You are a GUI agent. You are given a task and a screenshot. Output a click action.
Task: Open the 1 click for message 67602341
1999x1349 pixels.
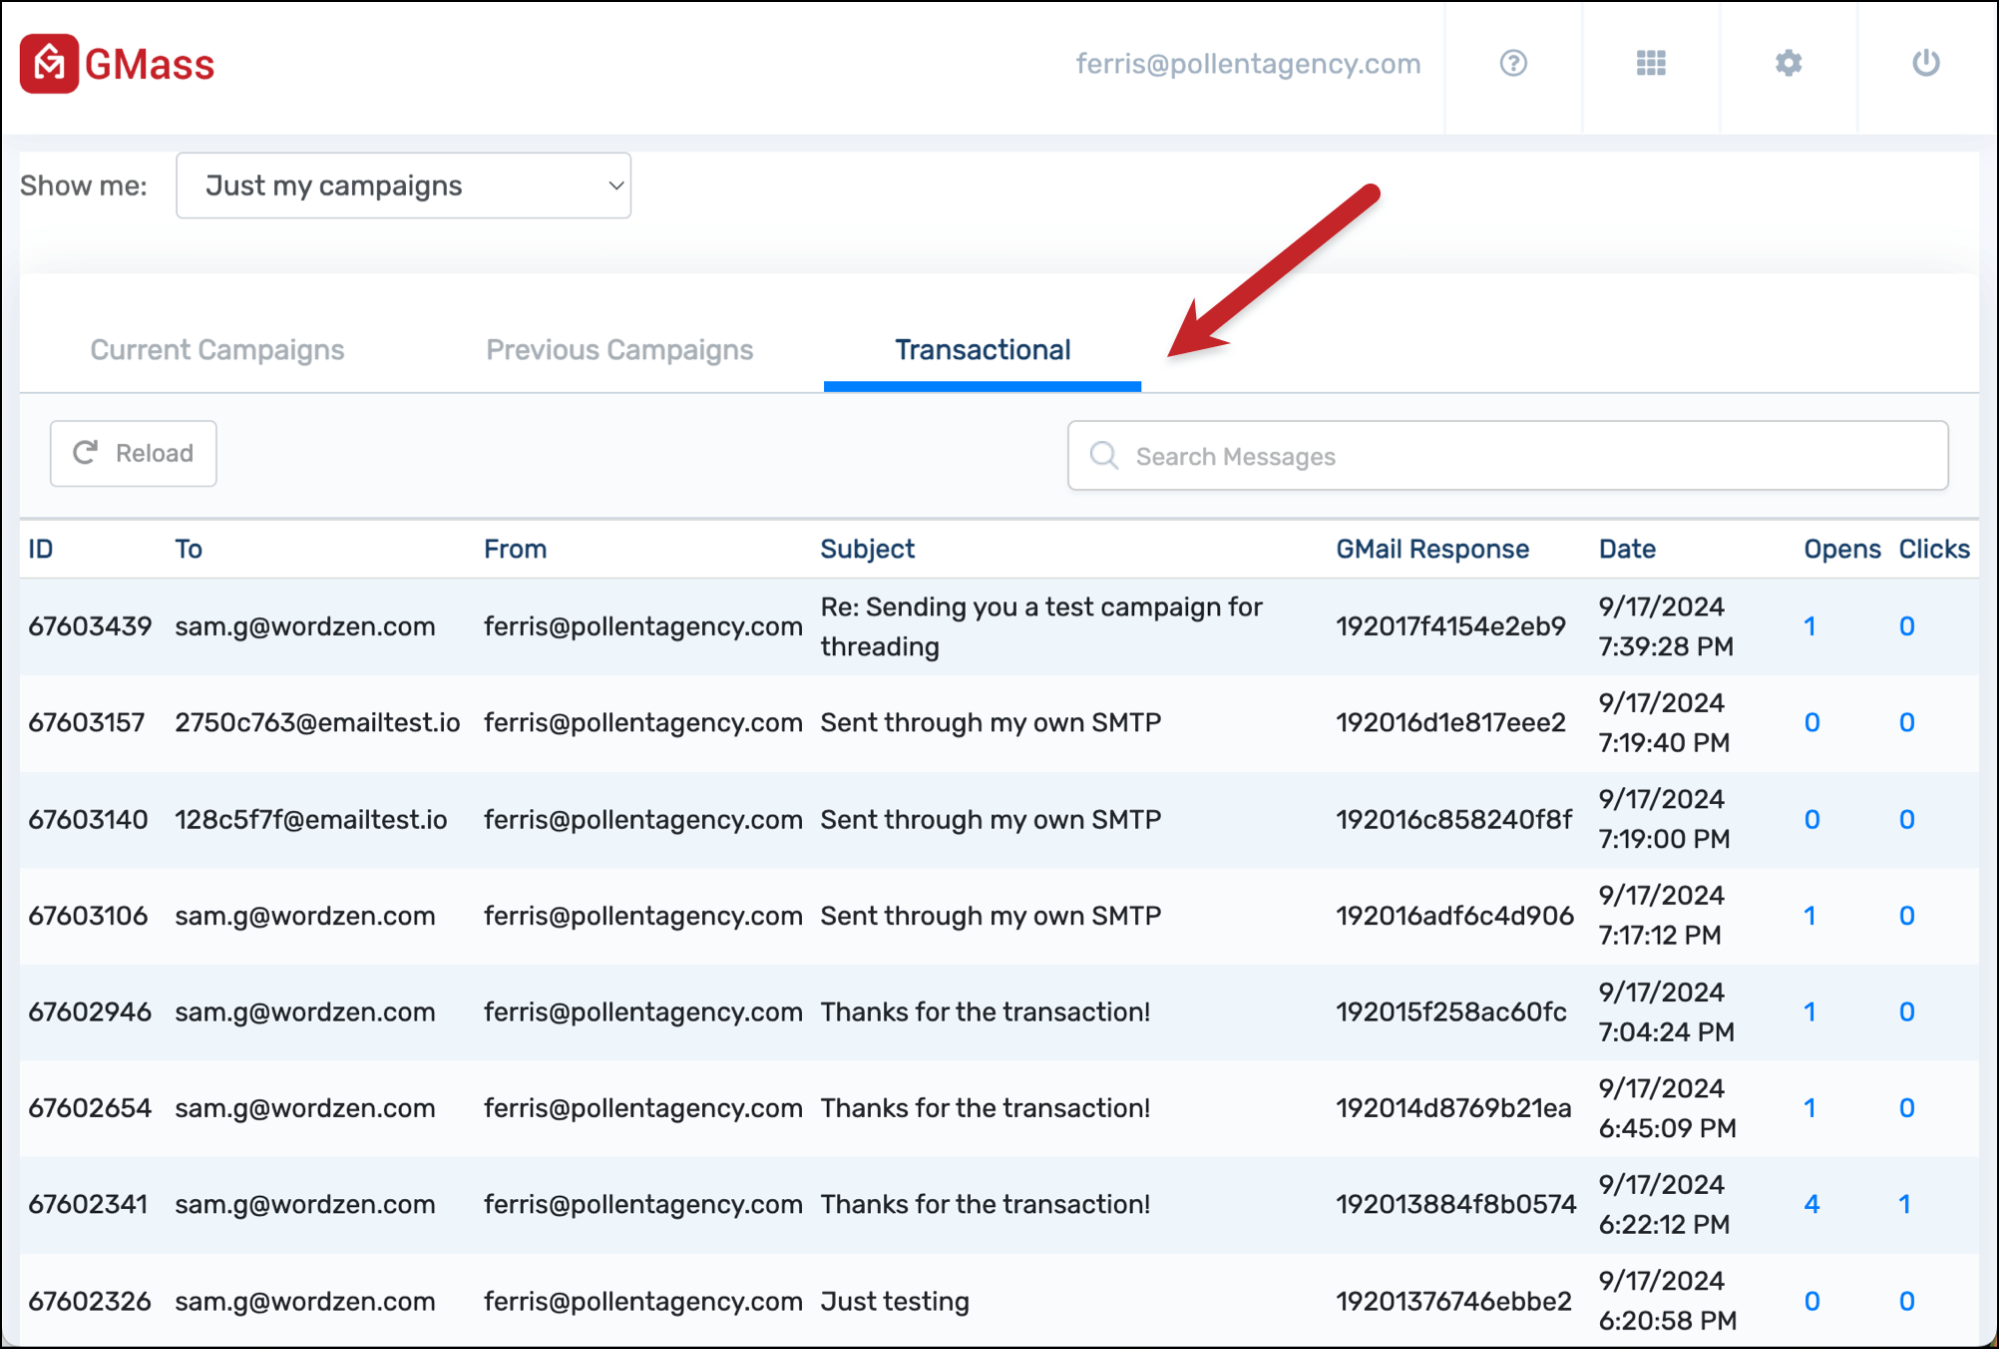click(1905, 1204)
